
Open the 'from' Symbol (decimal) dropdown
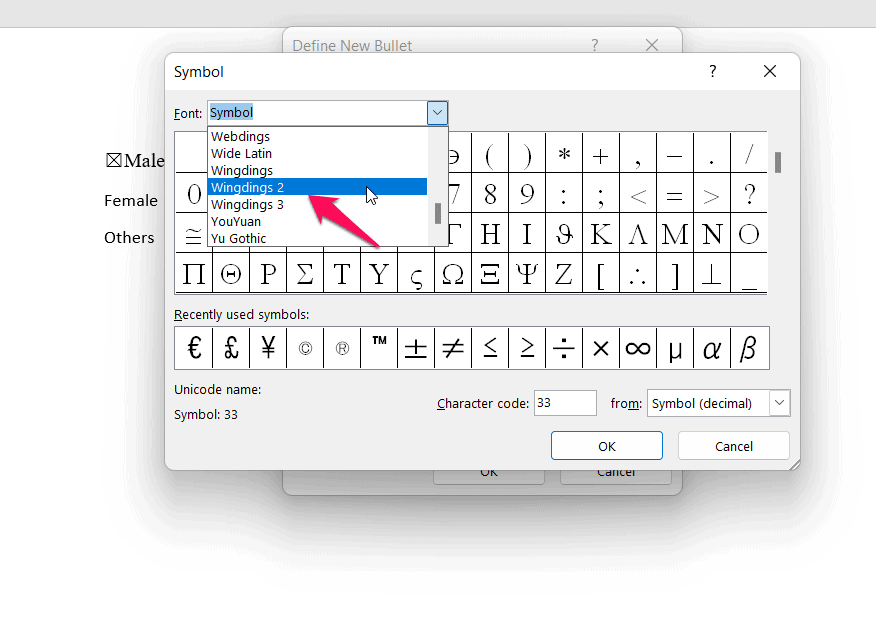click(779, 404)
